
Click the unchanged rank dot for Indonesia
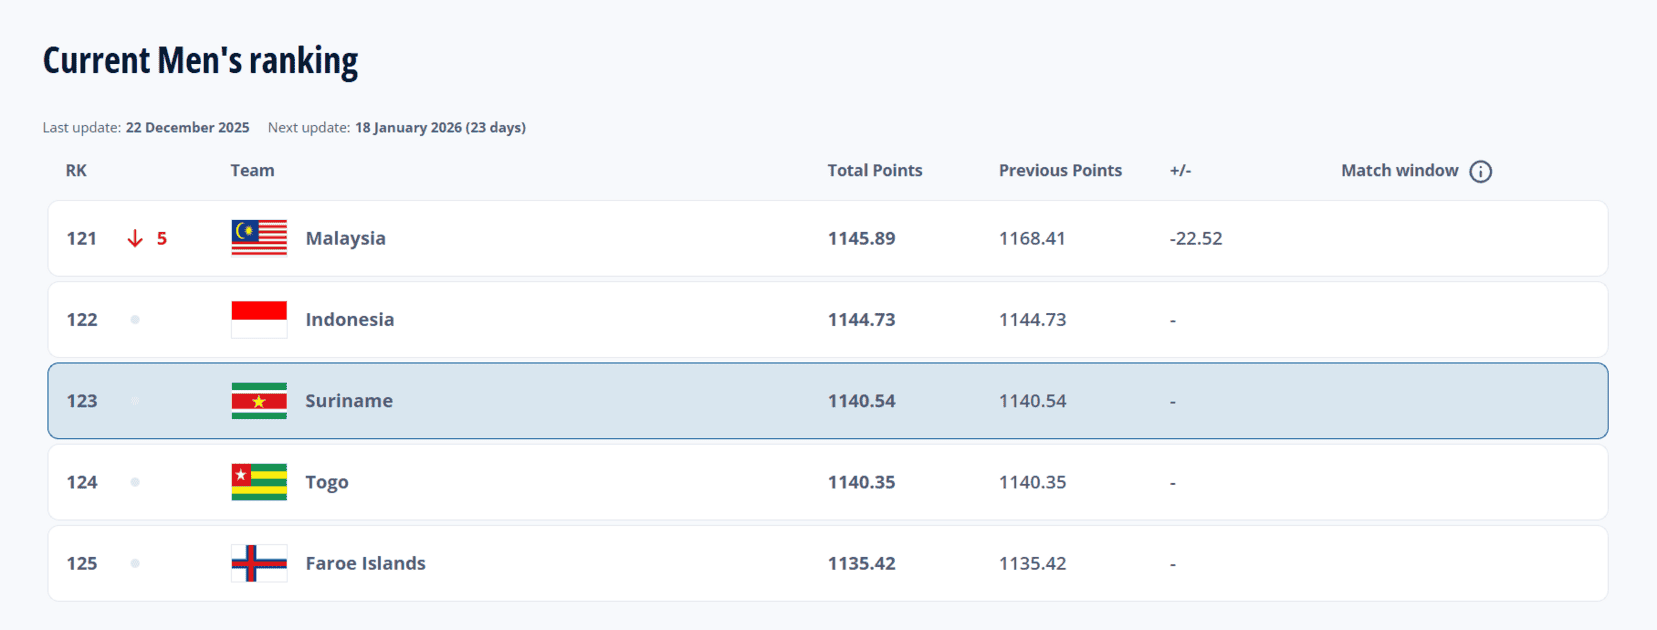pyautogui.click(x=135, y=320)
